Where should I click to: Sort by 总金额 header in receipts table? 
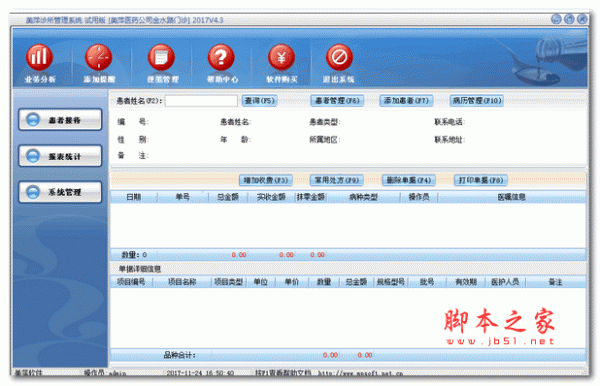tap(228, 197)
